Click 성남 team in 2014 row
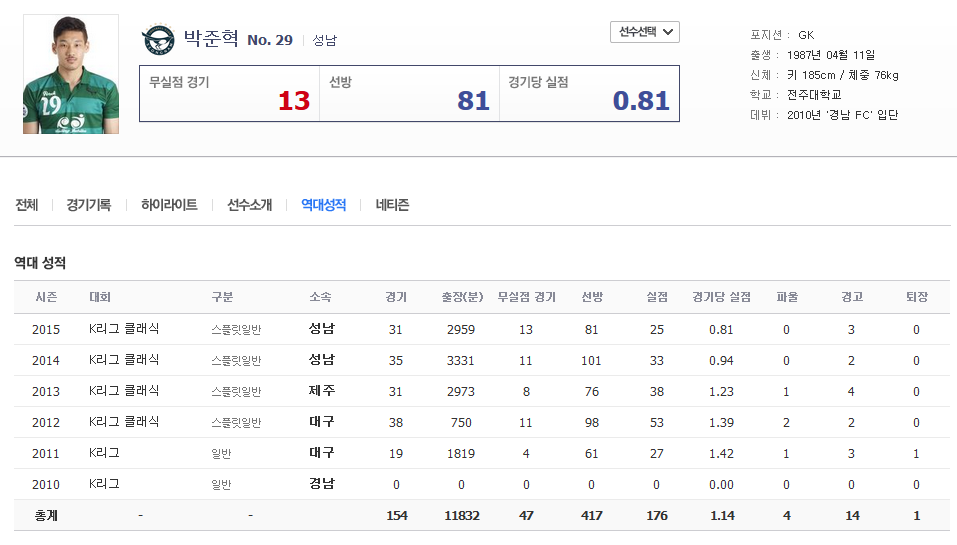The image size is (957, 545). pyautogui.click(x=322, y=359)
